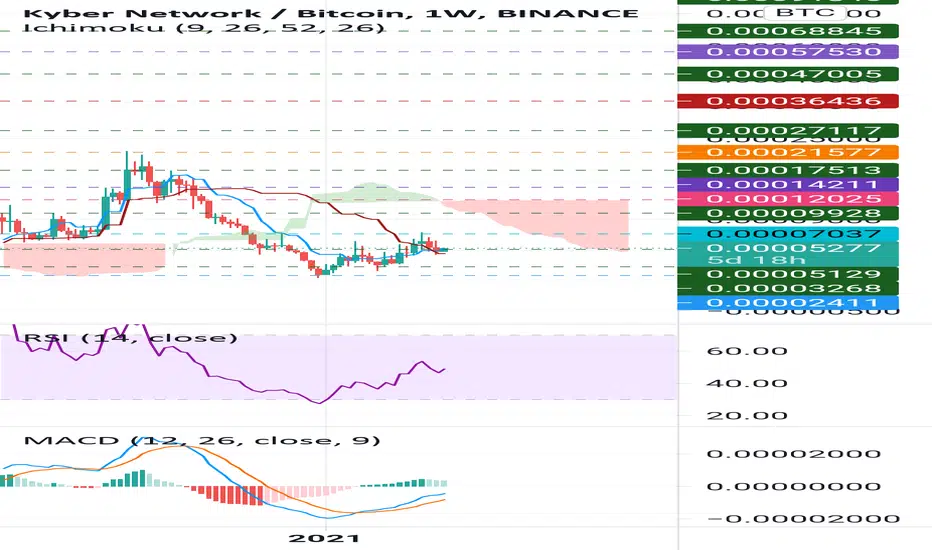Click the RSI 60.00 axis value
This screenshot has height=550, width=932.
tap(747, 351)
